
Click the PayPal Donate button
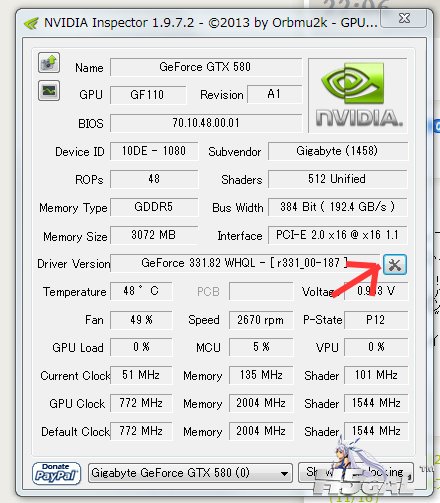pos(56,473)
